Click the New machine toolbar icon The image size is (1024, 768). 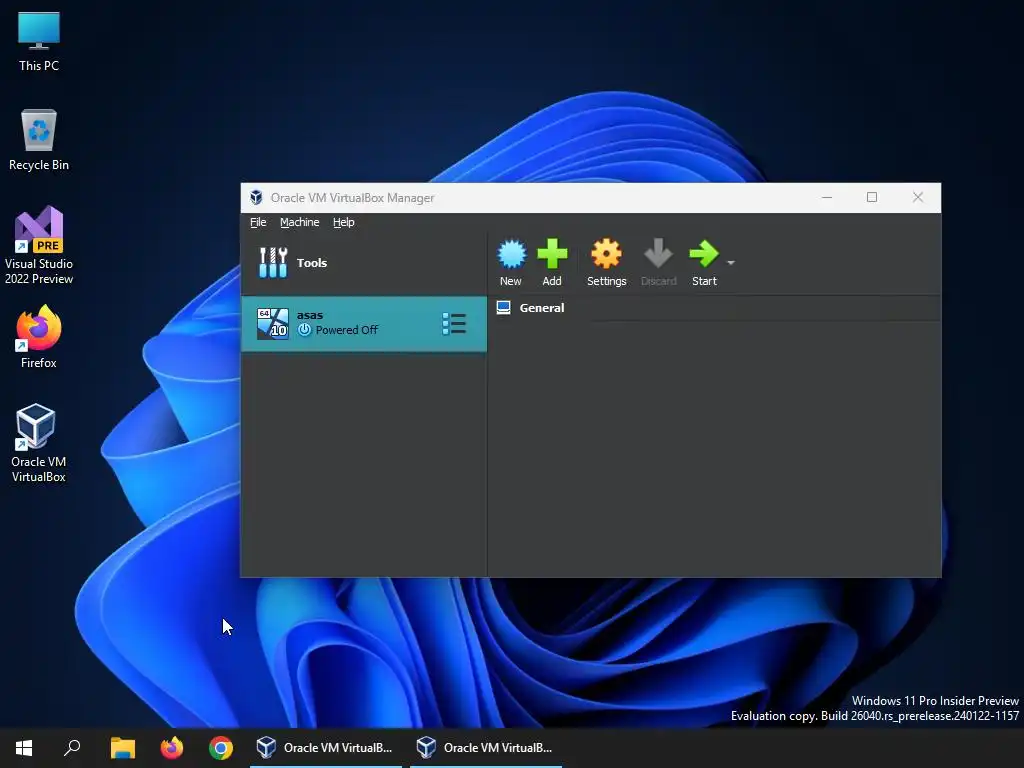coord(511,262)
